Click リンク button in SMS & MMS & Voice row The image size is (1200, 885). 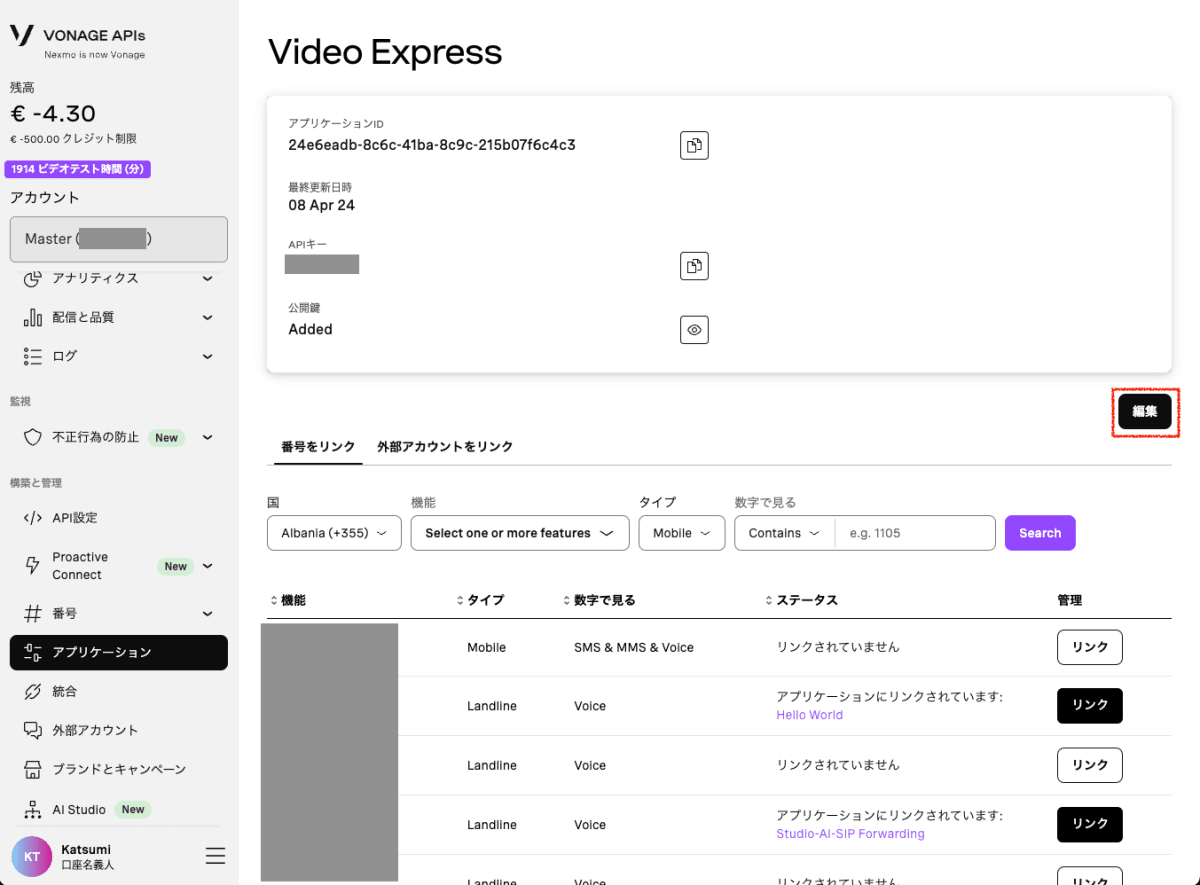[x=1090, y=647]
